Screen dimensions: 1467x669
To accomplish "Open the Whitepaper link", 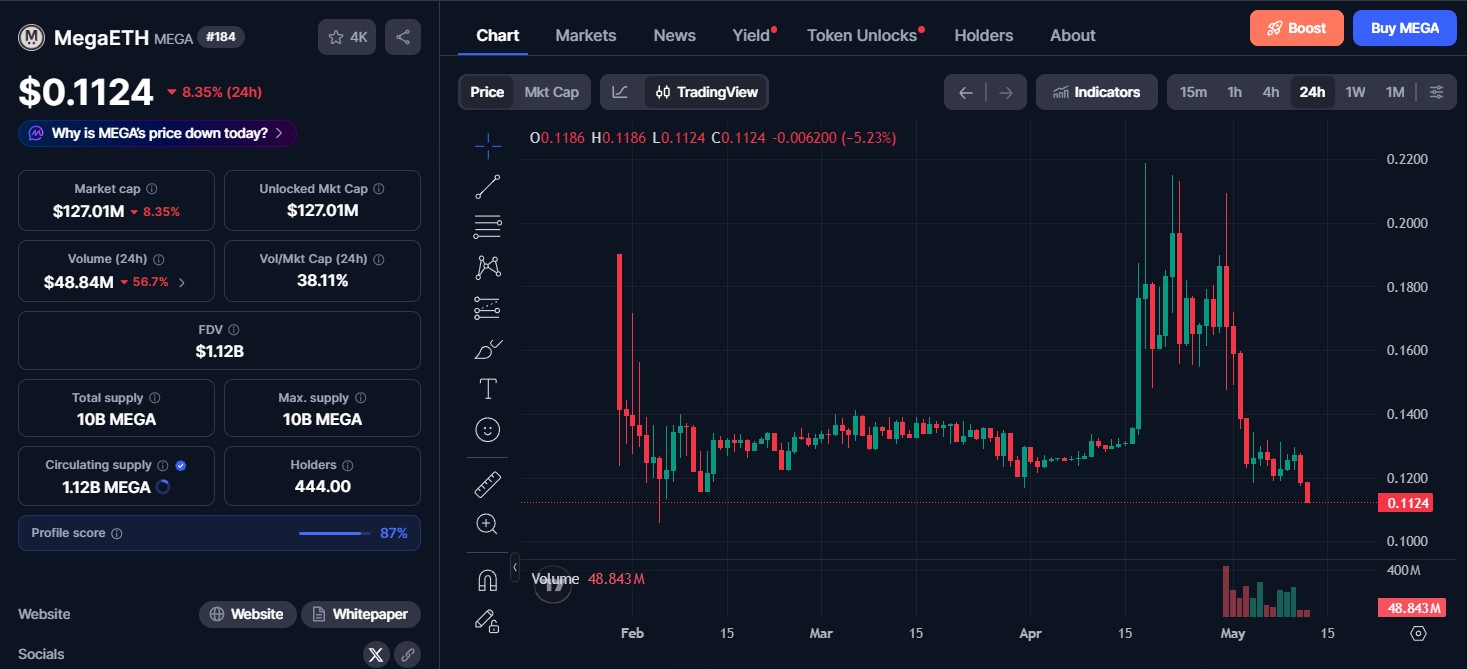I will (361, 614).
